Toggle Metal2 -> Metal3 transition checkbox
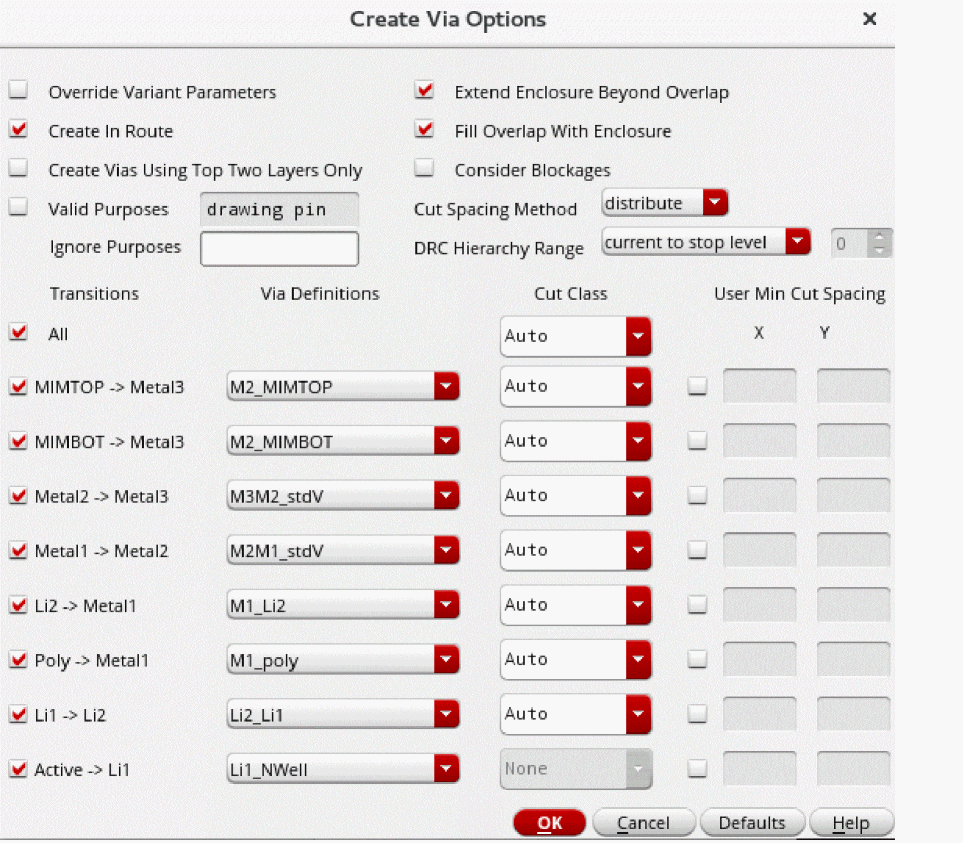Viewport: 963px width, 843px height. click(x=18, y=495)
